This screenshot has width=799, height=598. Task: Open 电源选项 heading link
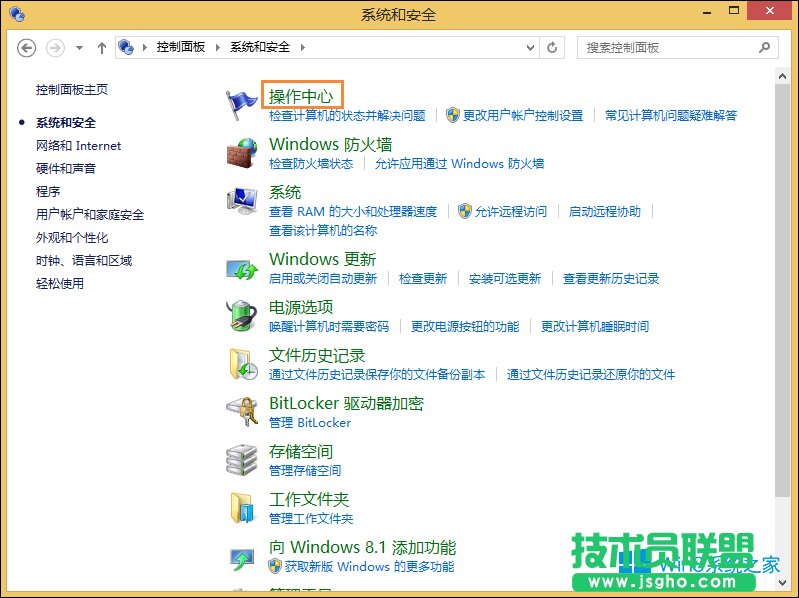[301, 307]
